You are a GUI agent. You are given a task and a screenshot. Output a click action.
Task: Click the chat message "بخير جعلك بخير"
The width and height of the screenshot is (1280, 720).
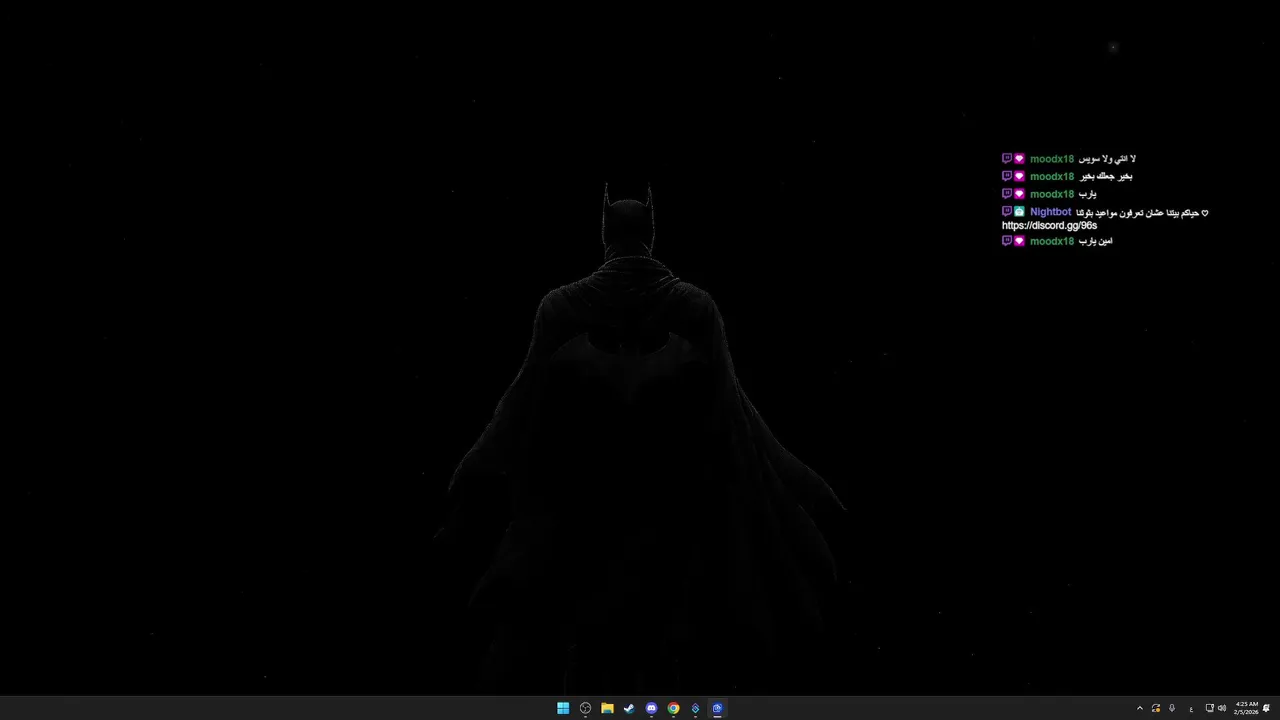(x=1106, y=177)
